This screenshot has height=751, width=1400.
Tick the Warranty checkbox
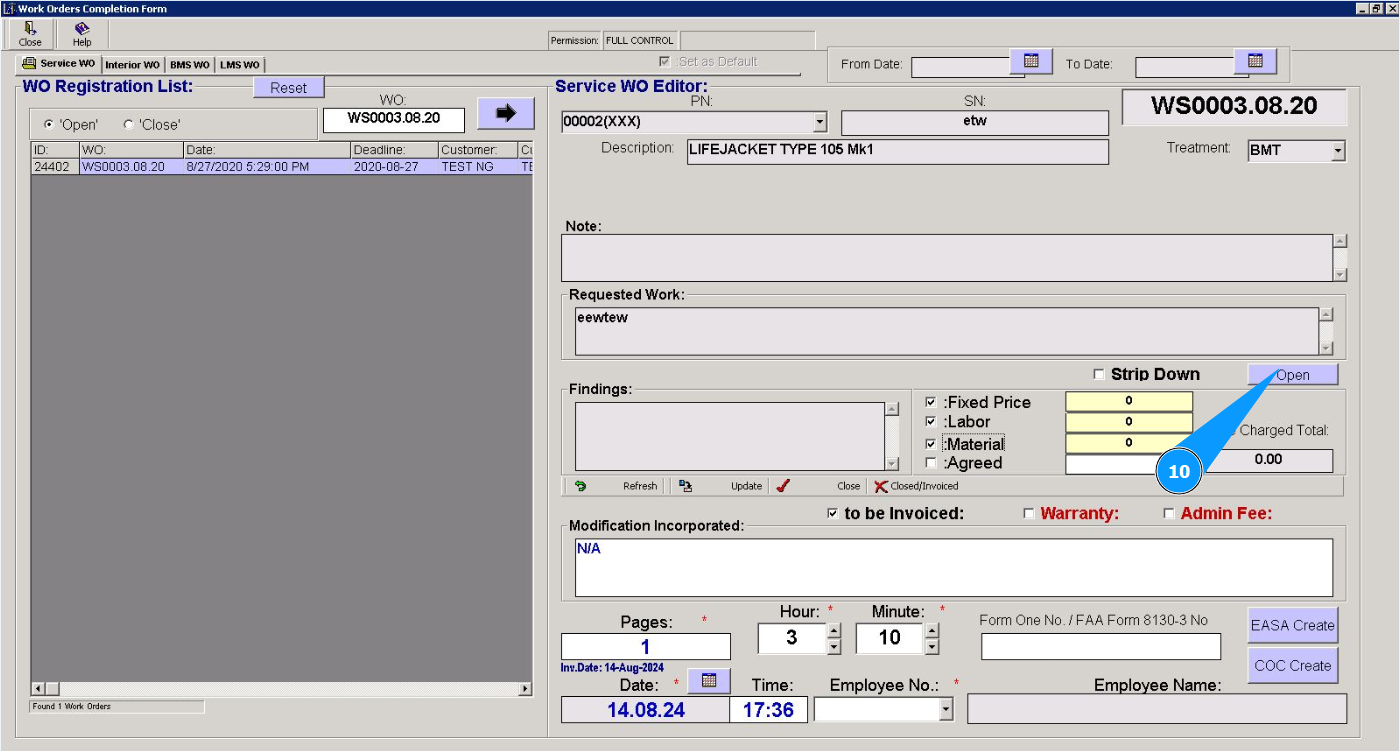[x=1029, y=514]
